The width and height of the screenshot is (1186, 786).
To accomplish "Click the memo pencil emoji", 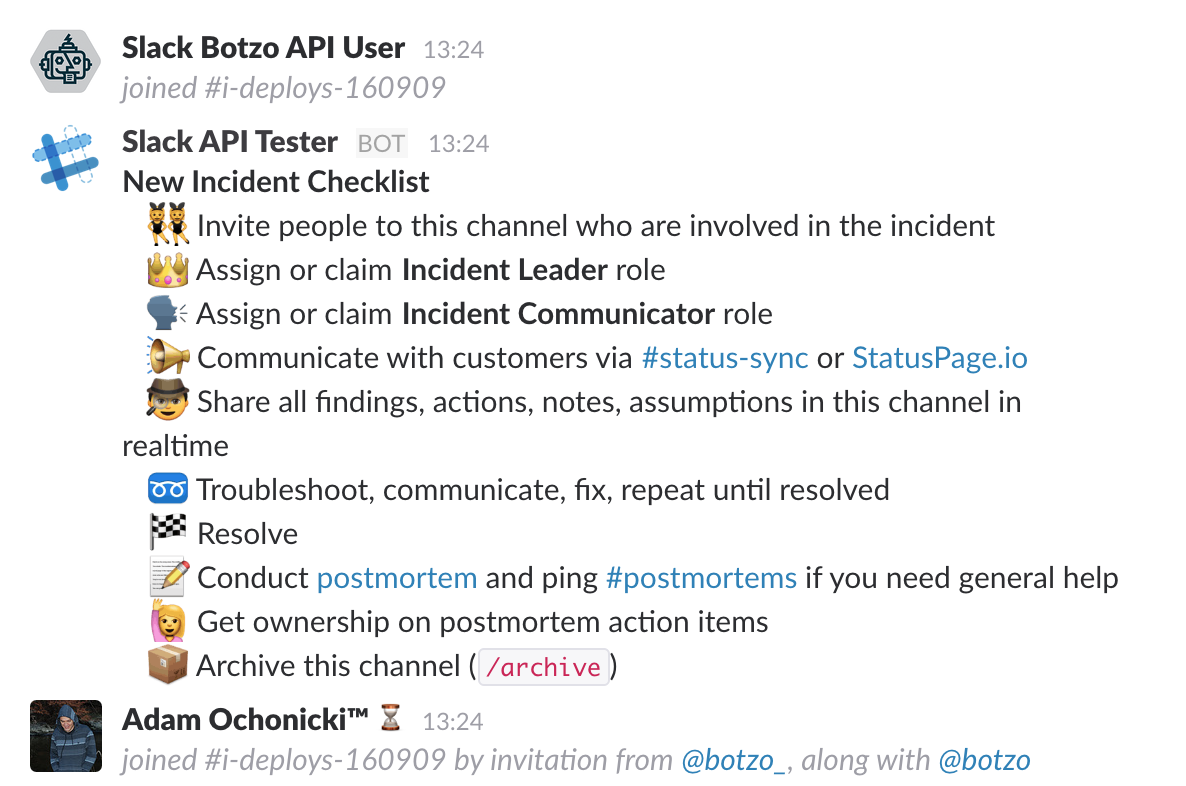I will [x=168, y=577].
